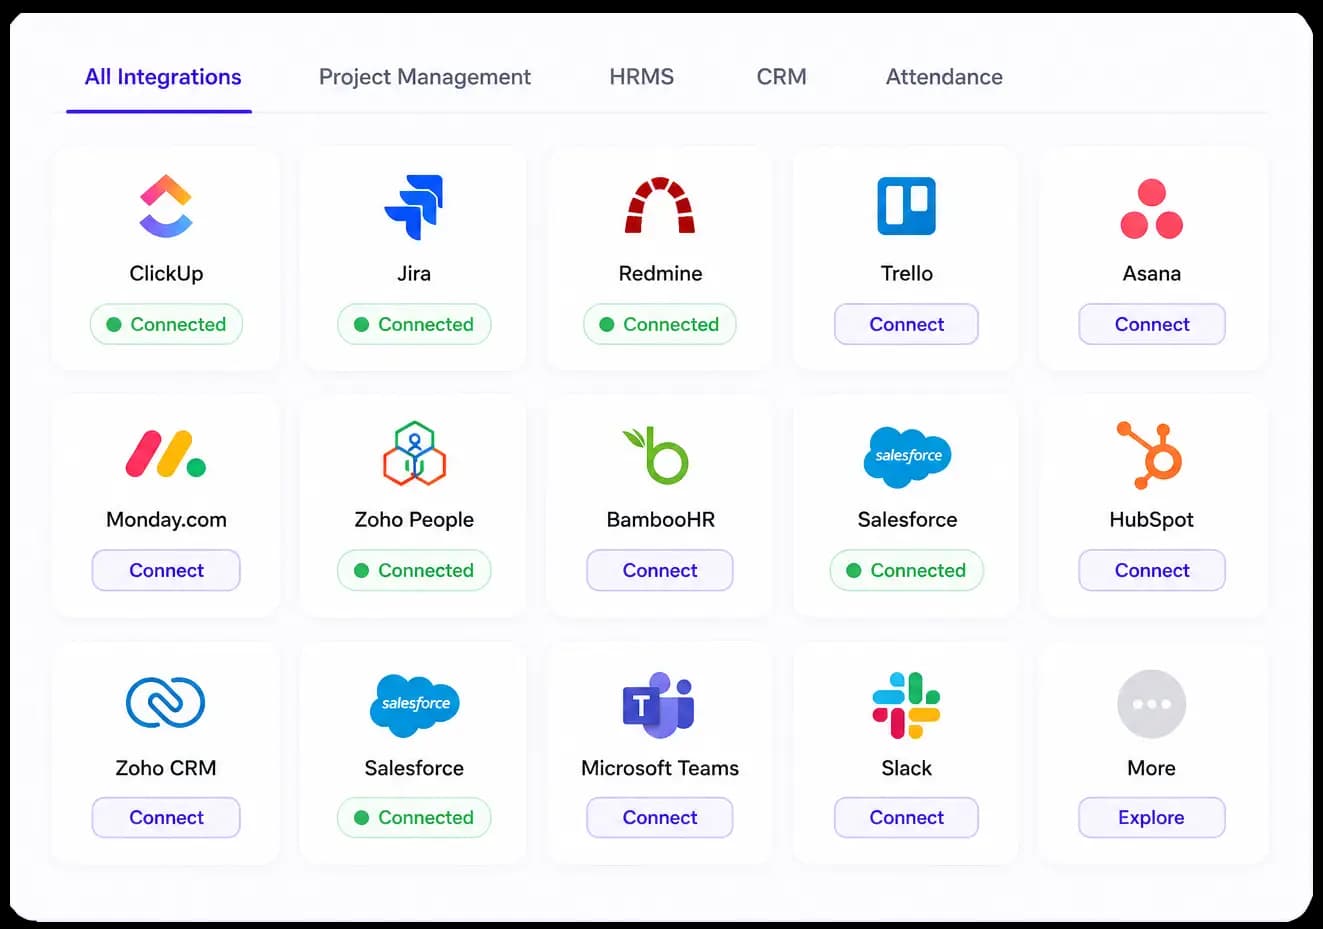
Task: Connect the Monday.com integration
Action: 166,570
